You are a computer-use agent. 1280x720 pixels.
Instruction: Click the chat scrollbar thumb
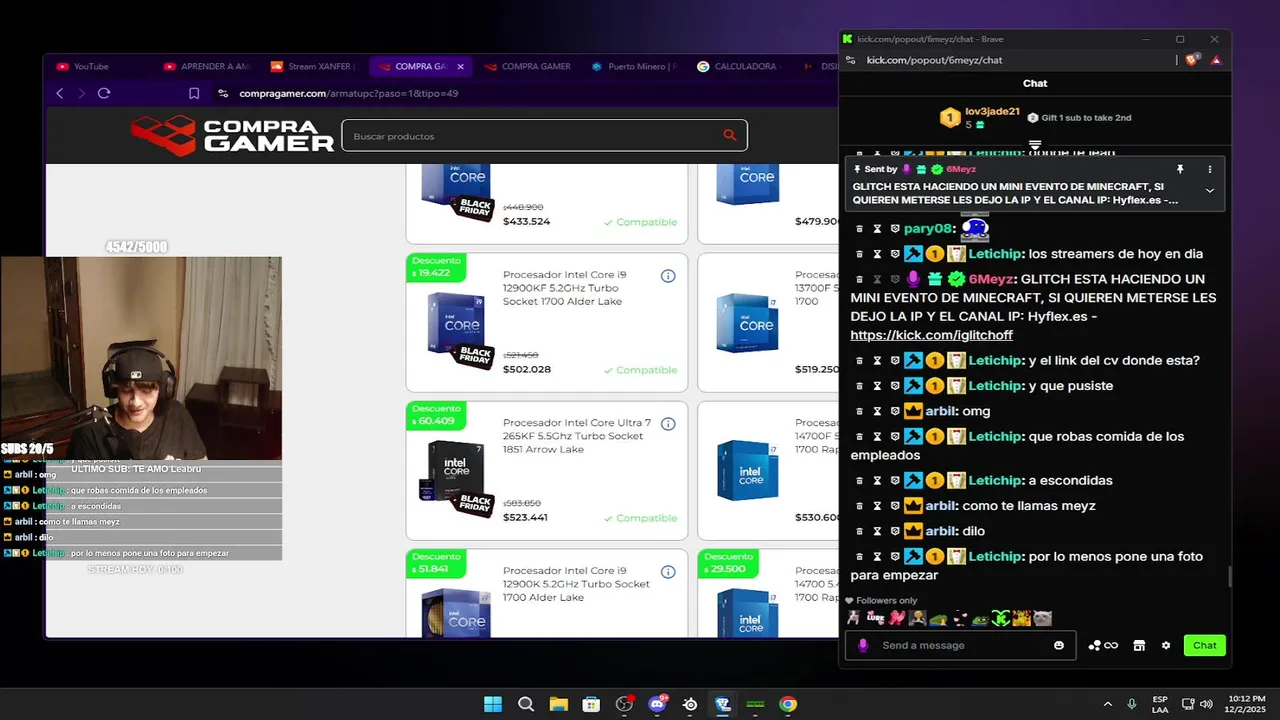coord(1229,577)
